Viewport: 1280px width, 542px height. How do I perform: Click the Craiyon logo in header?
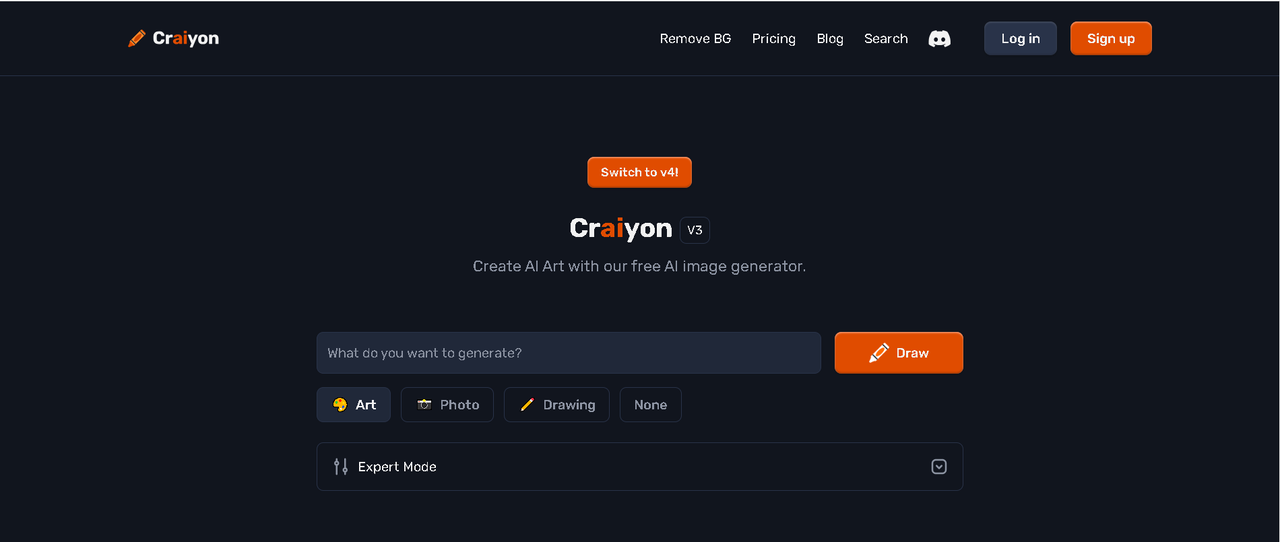pos(174,38)
